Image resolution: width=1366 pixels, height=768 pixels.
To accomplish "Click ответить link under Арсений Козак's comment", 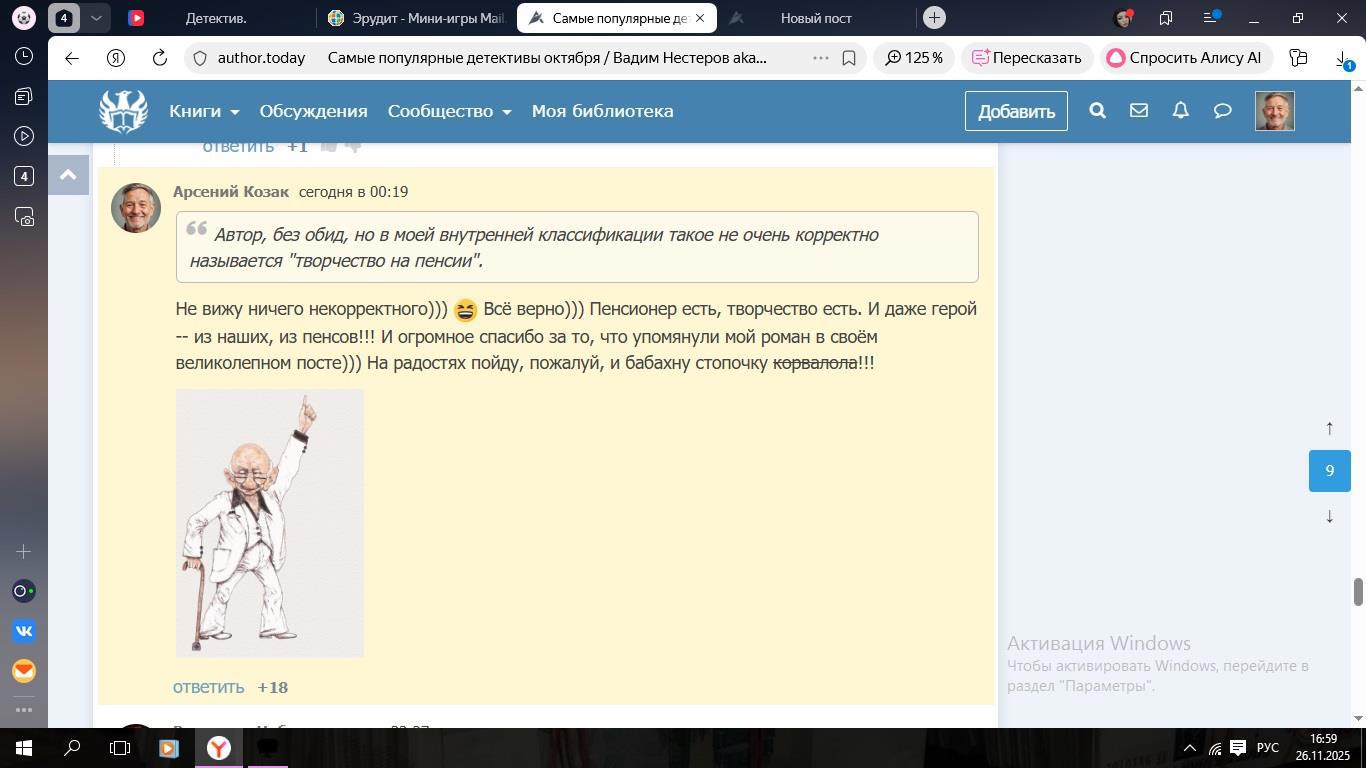I will (208, 687).
